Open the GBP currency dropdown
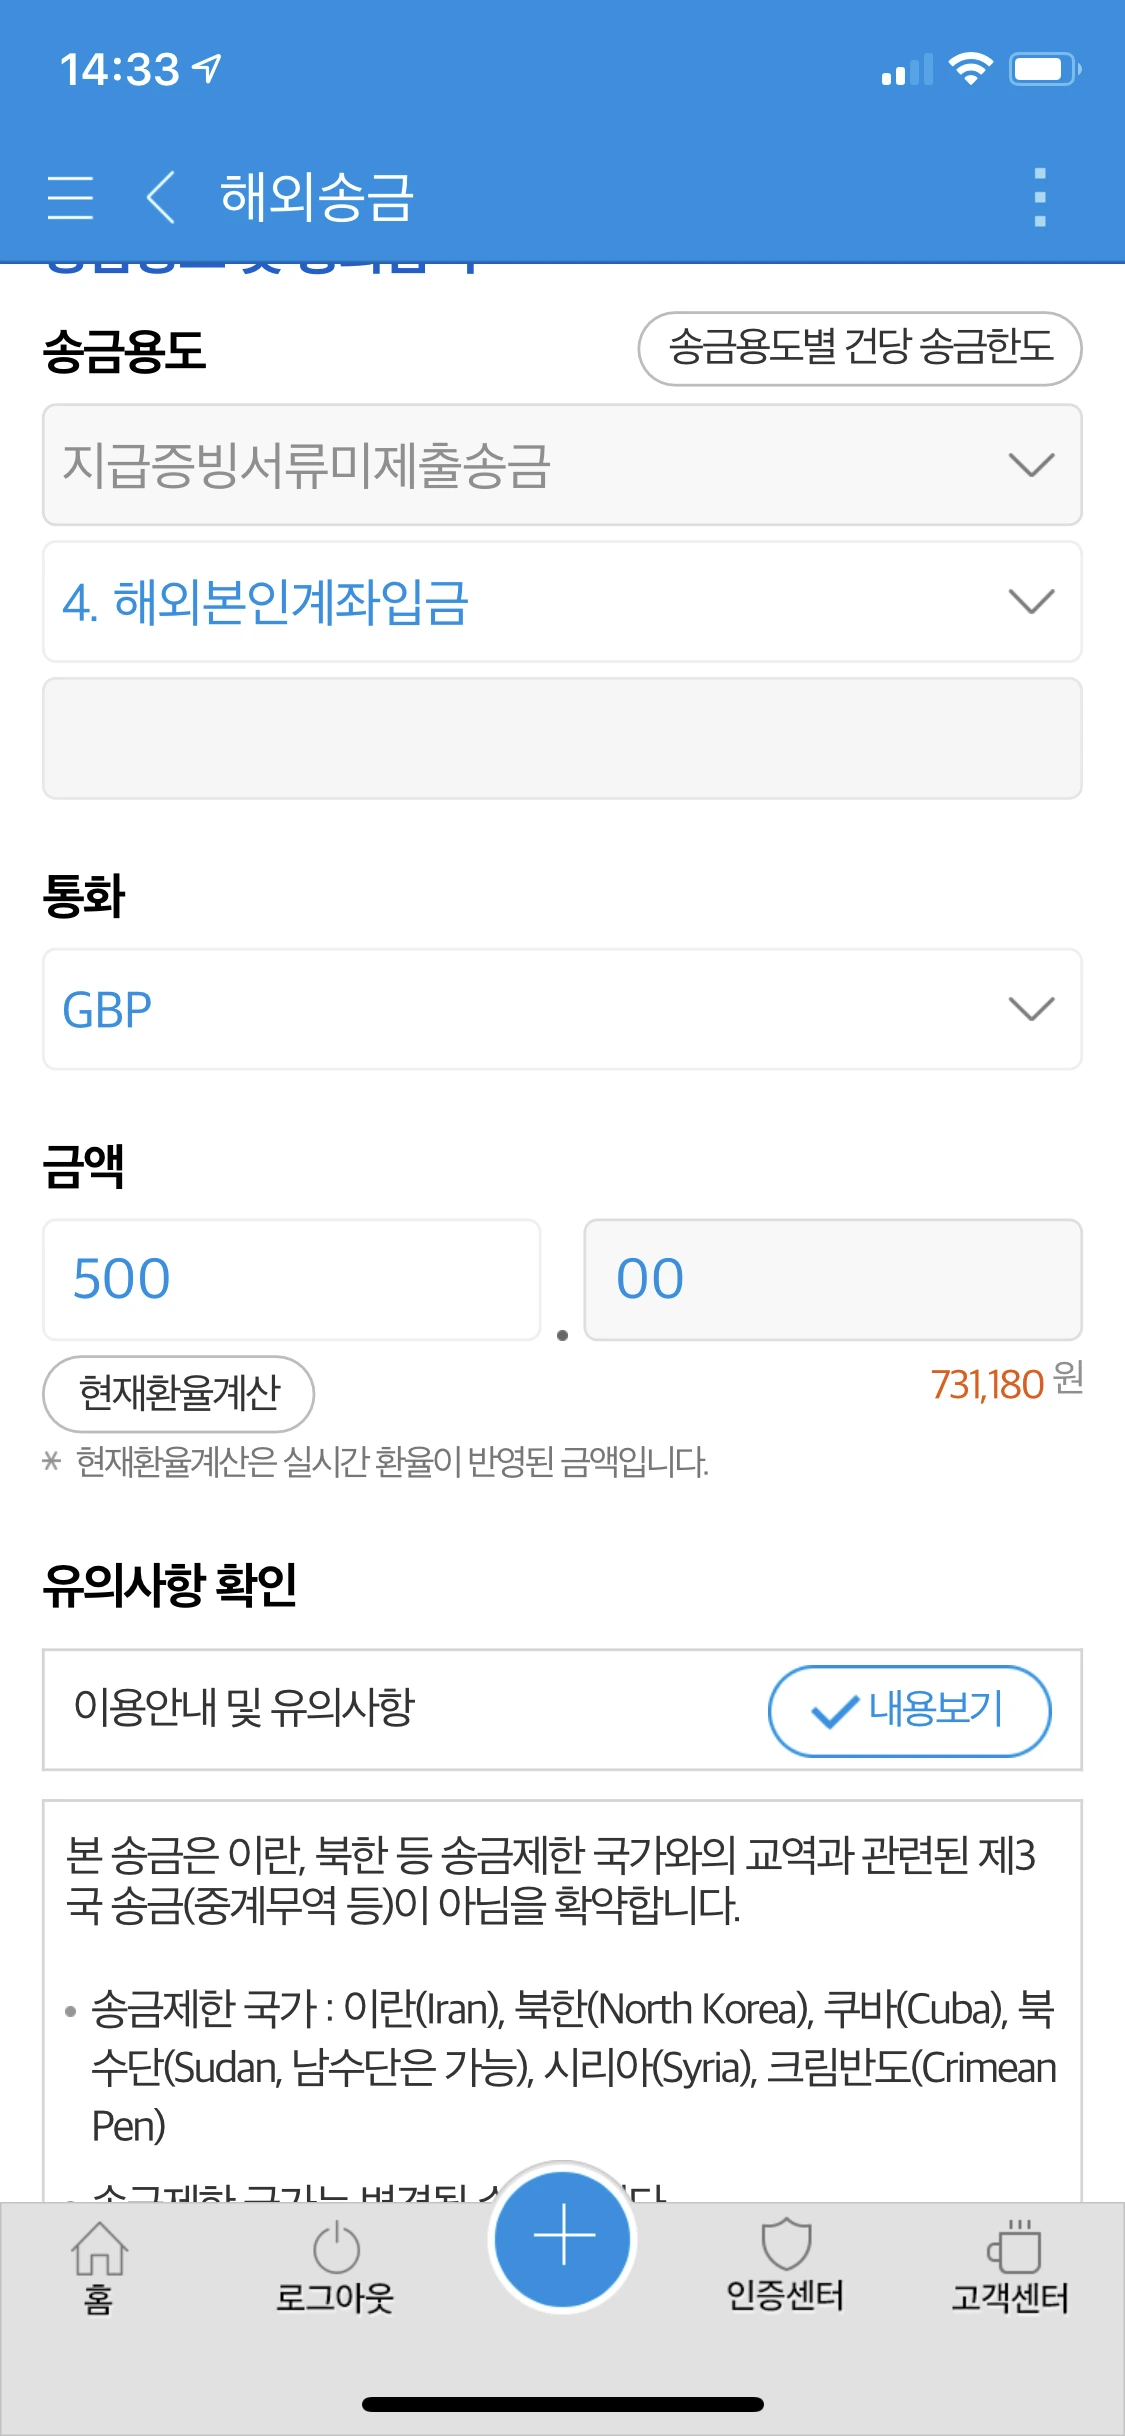The height and width of the screenshot is (2436, 1125). pyautogui.click(x=562, y=1009)
